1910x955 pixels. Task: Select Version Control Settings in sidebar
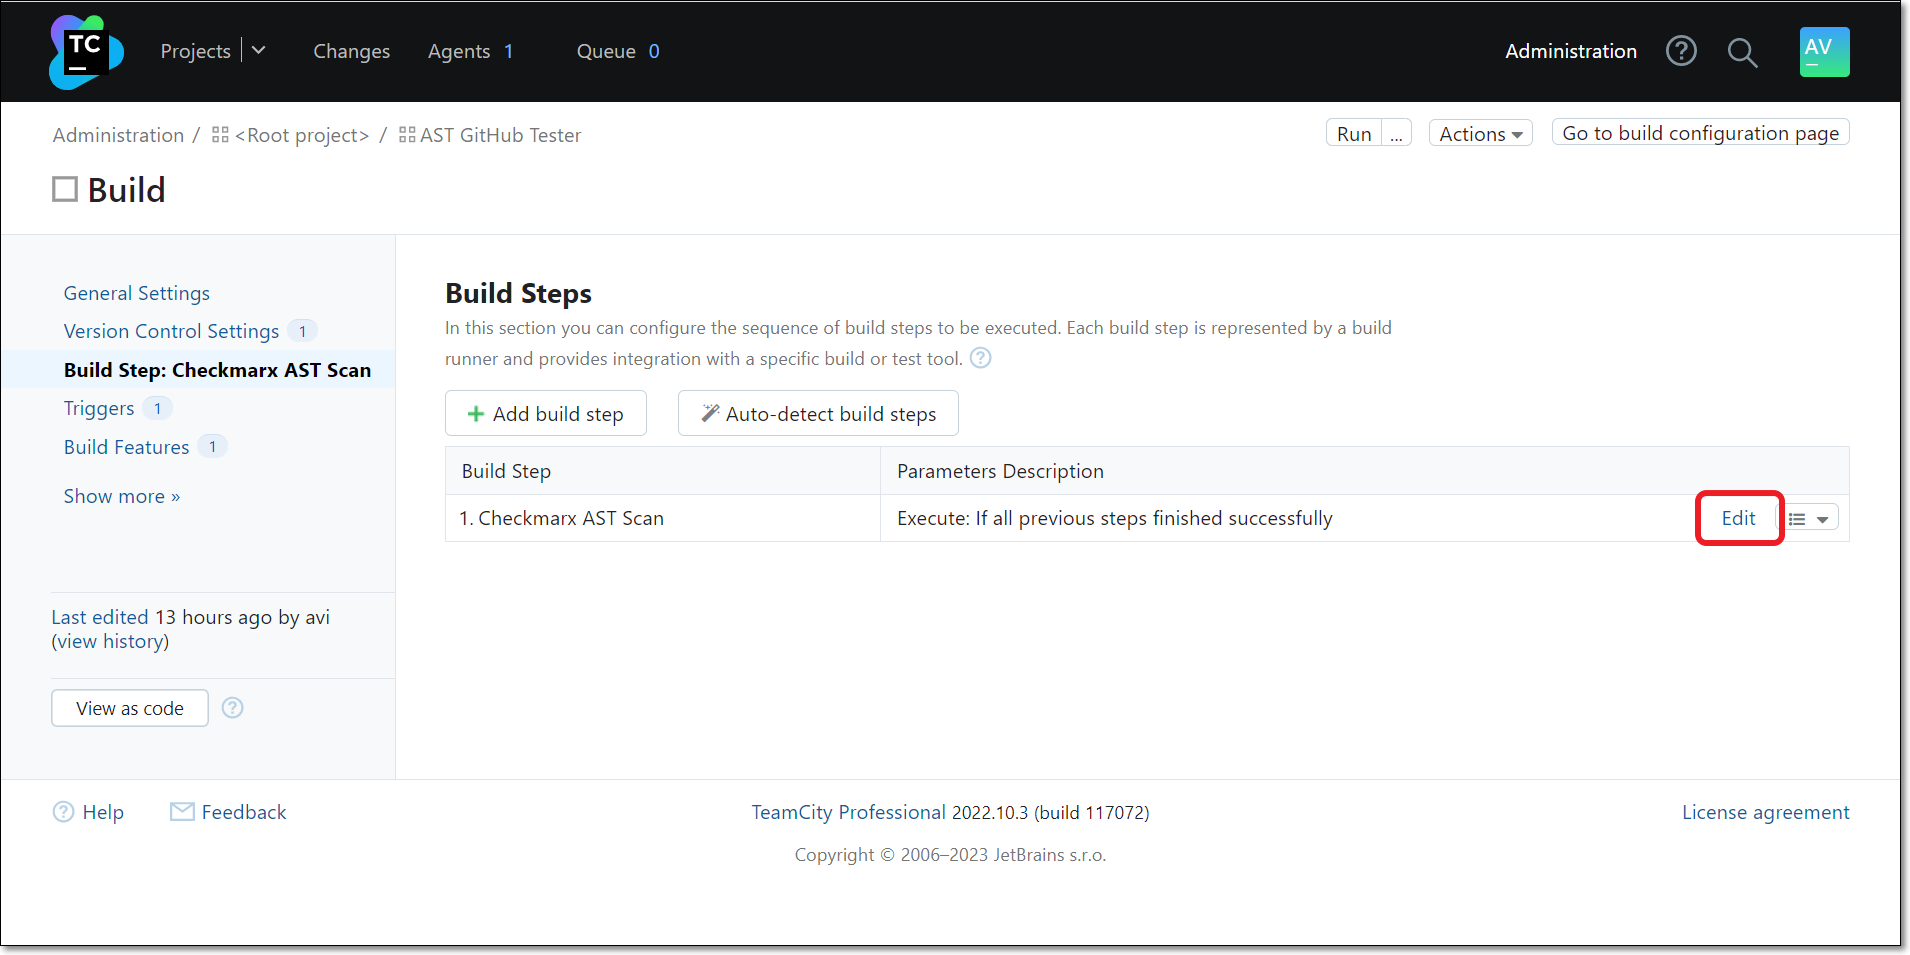[171, 331]
